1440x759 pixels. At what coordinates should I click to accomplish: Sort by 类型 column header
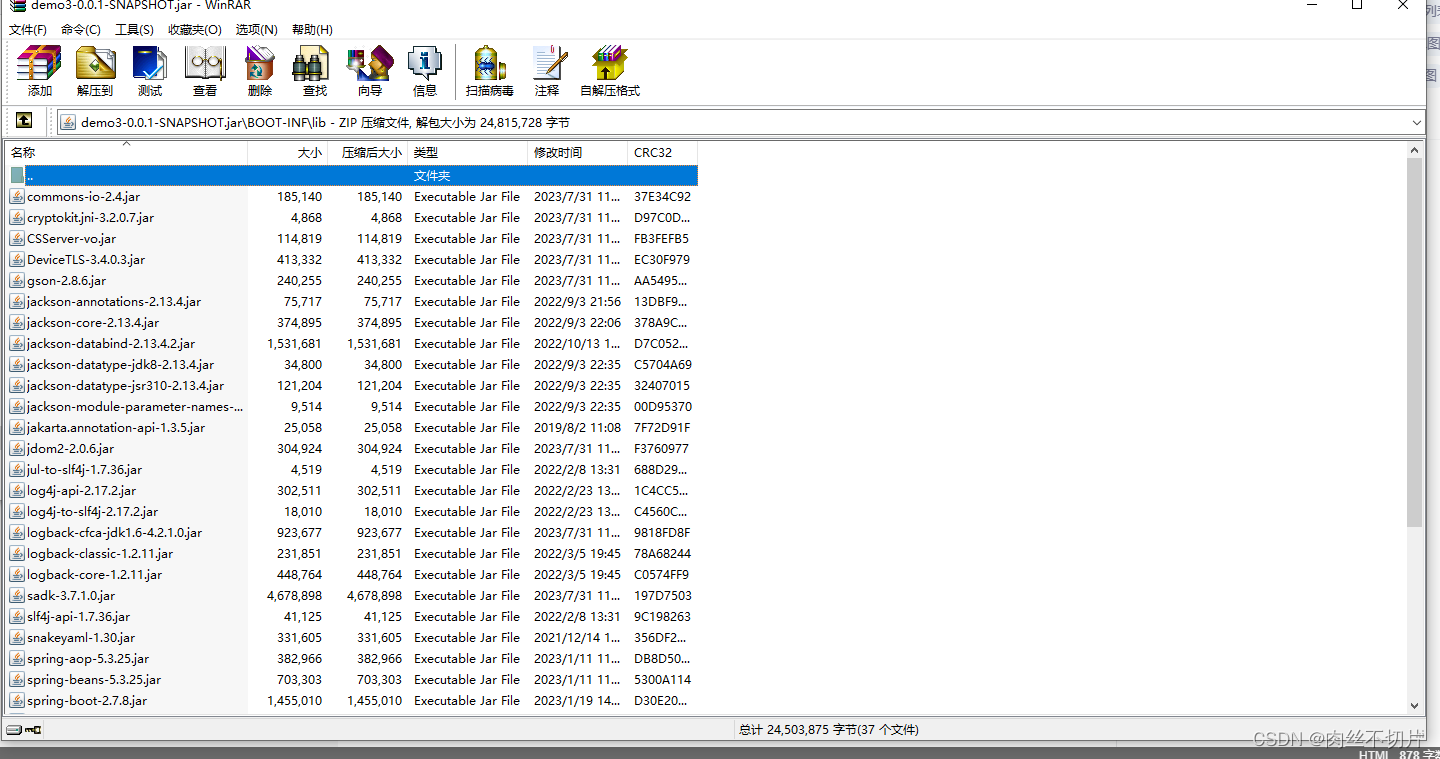[x=468, y=153]
